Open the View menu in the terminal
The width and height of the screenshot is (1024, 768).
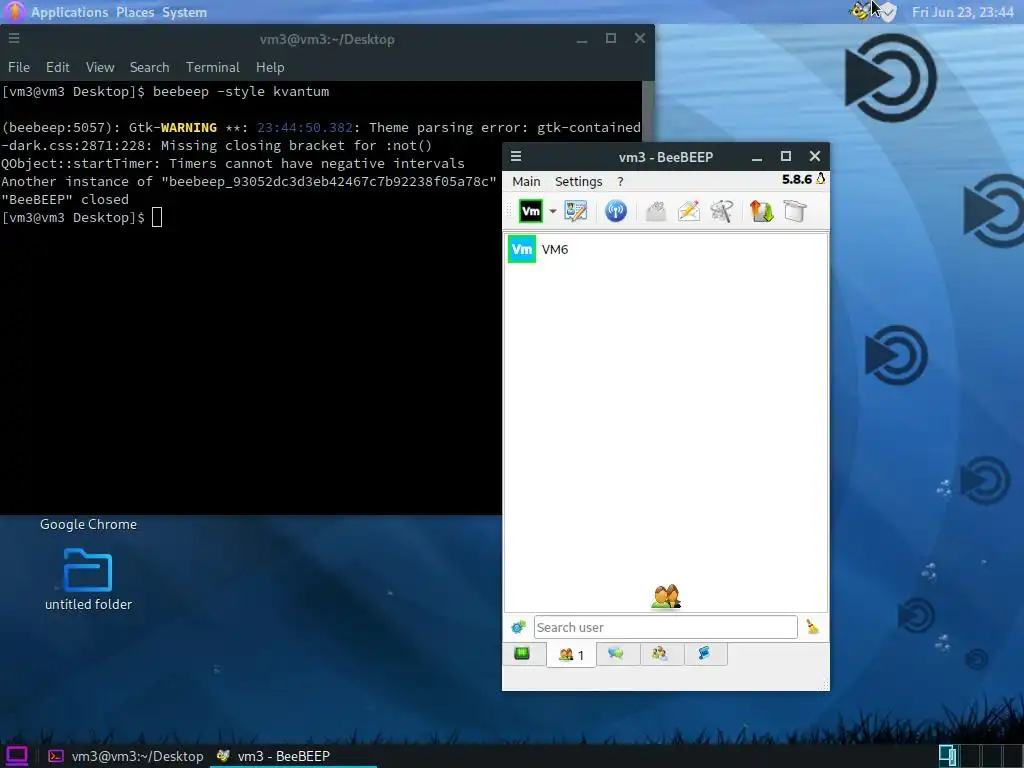[x=100, y=67]
